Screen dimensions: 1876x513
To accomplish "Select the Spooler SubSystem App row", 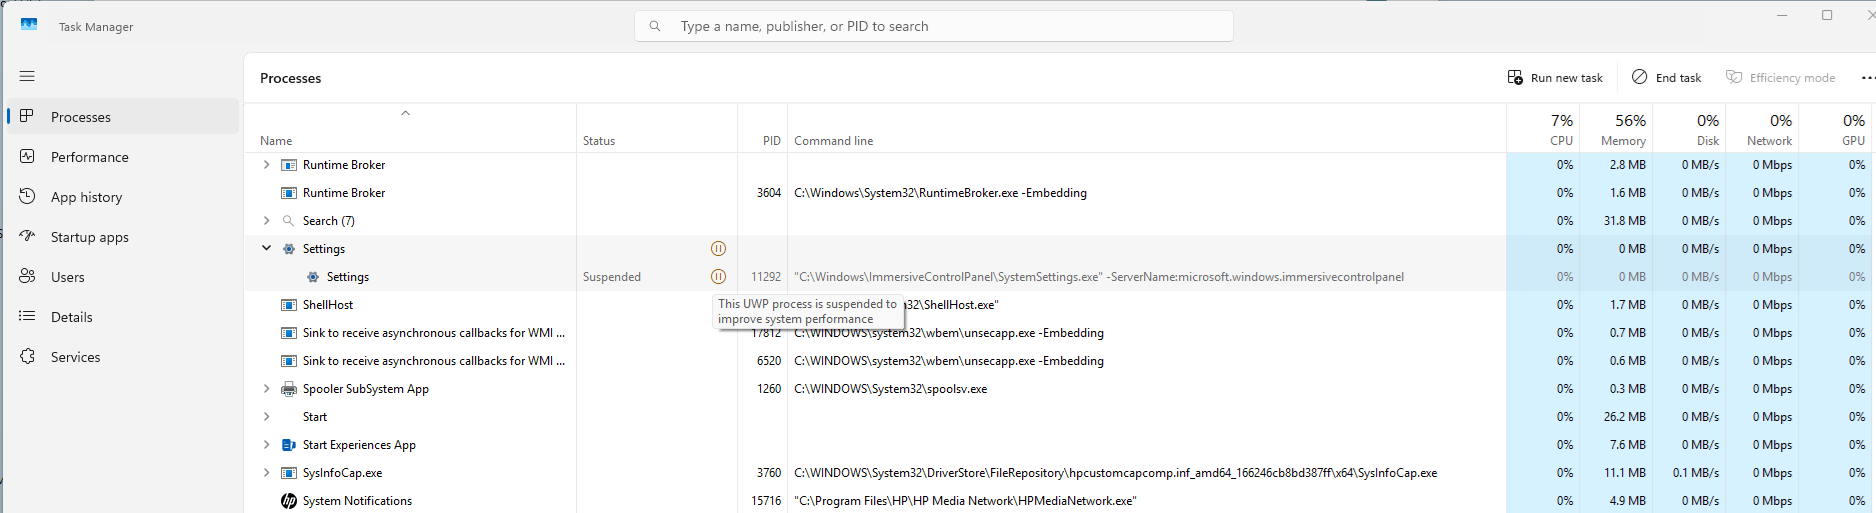I will (x=1060, y=389).
